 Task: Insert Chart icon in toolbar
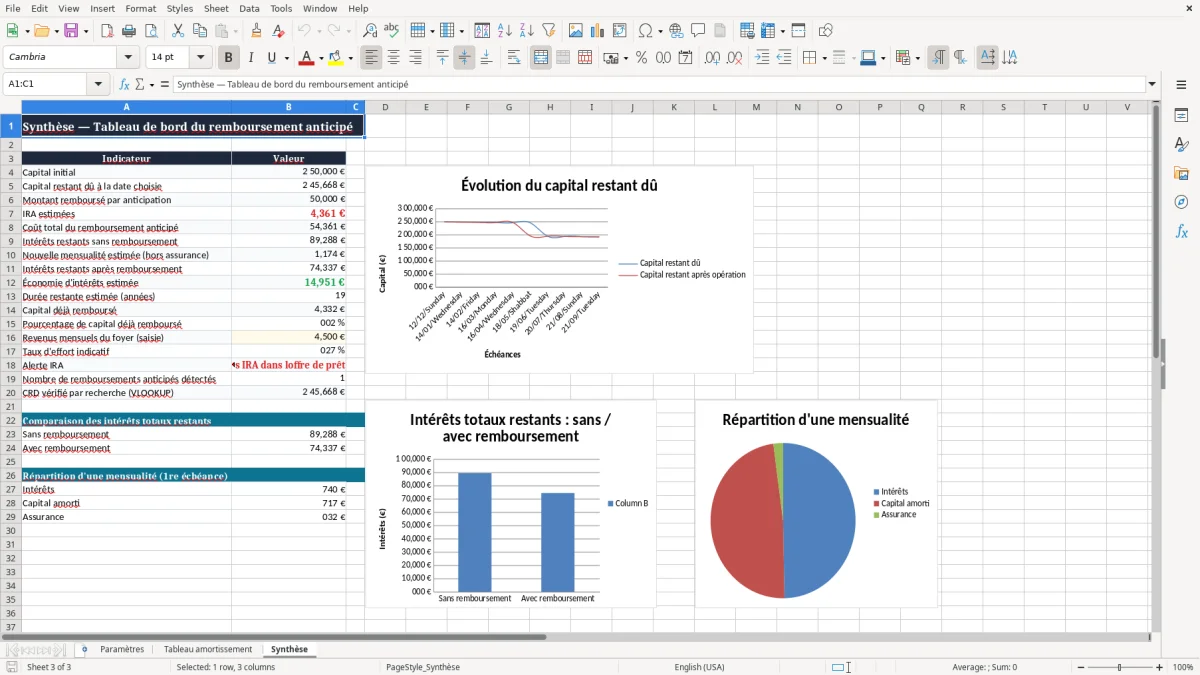pos(598,30)
